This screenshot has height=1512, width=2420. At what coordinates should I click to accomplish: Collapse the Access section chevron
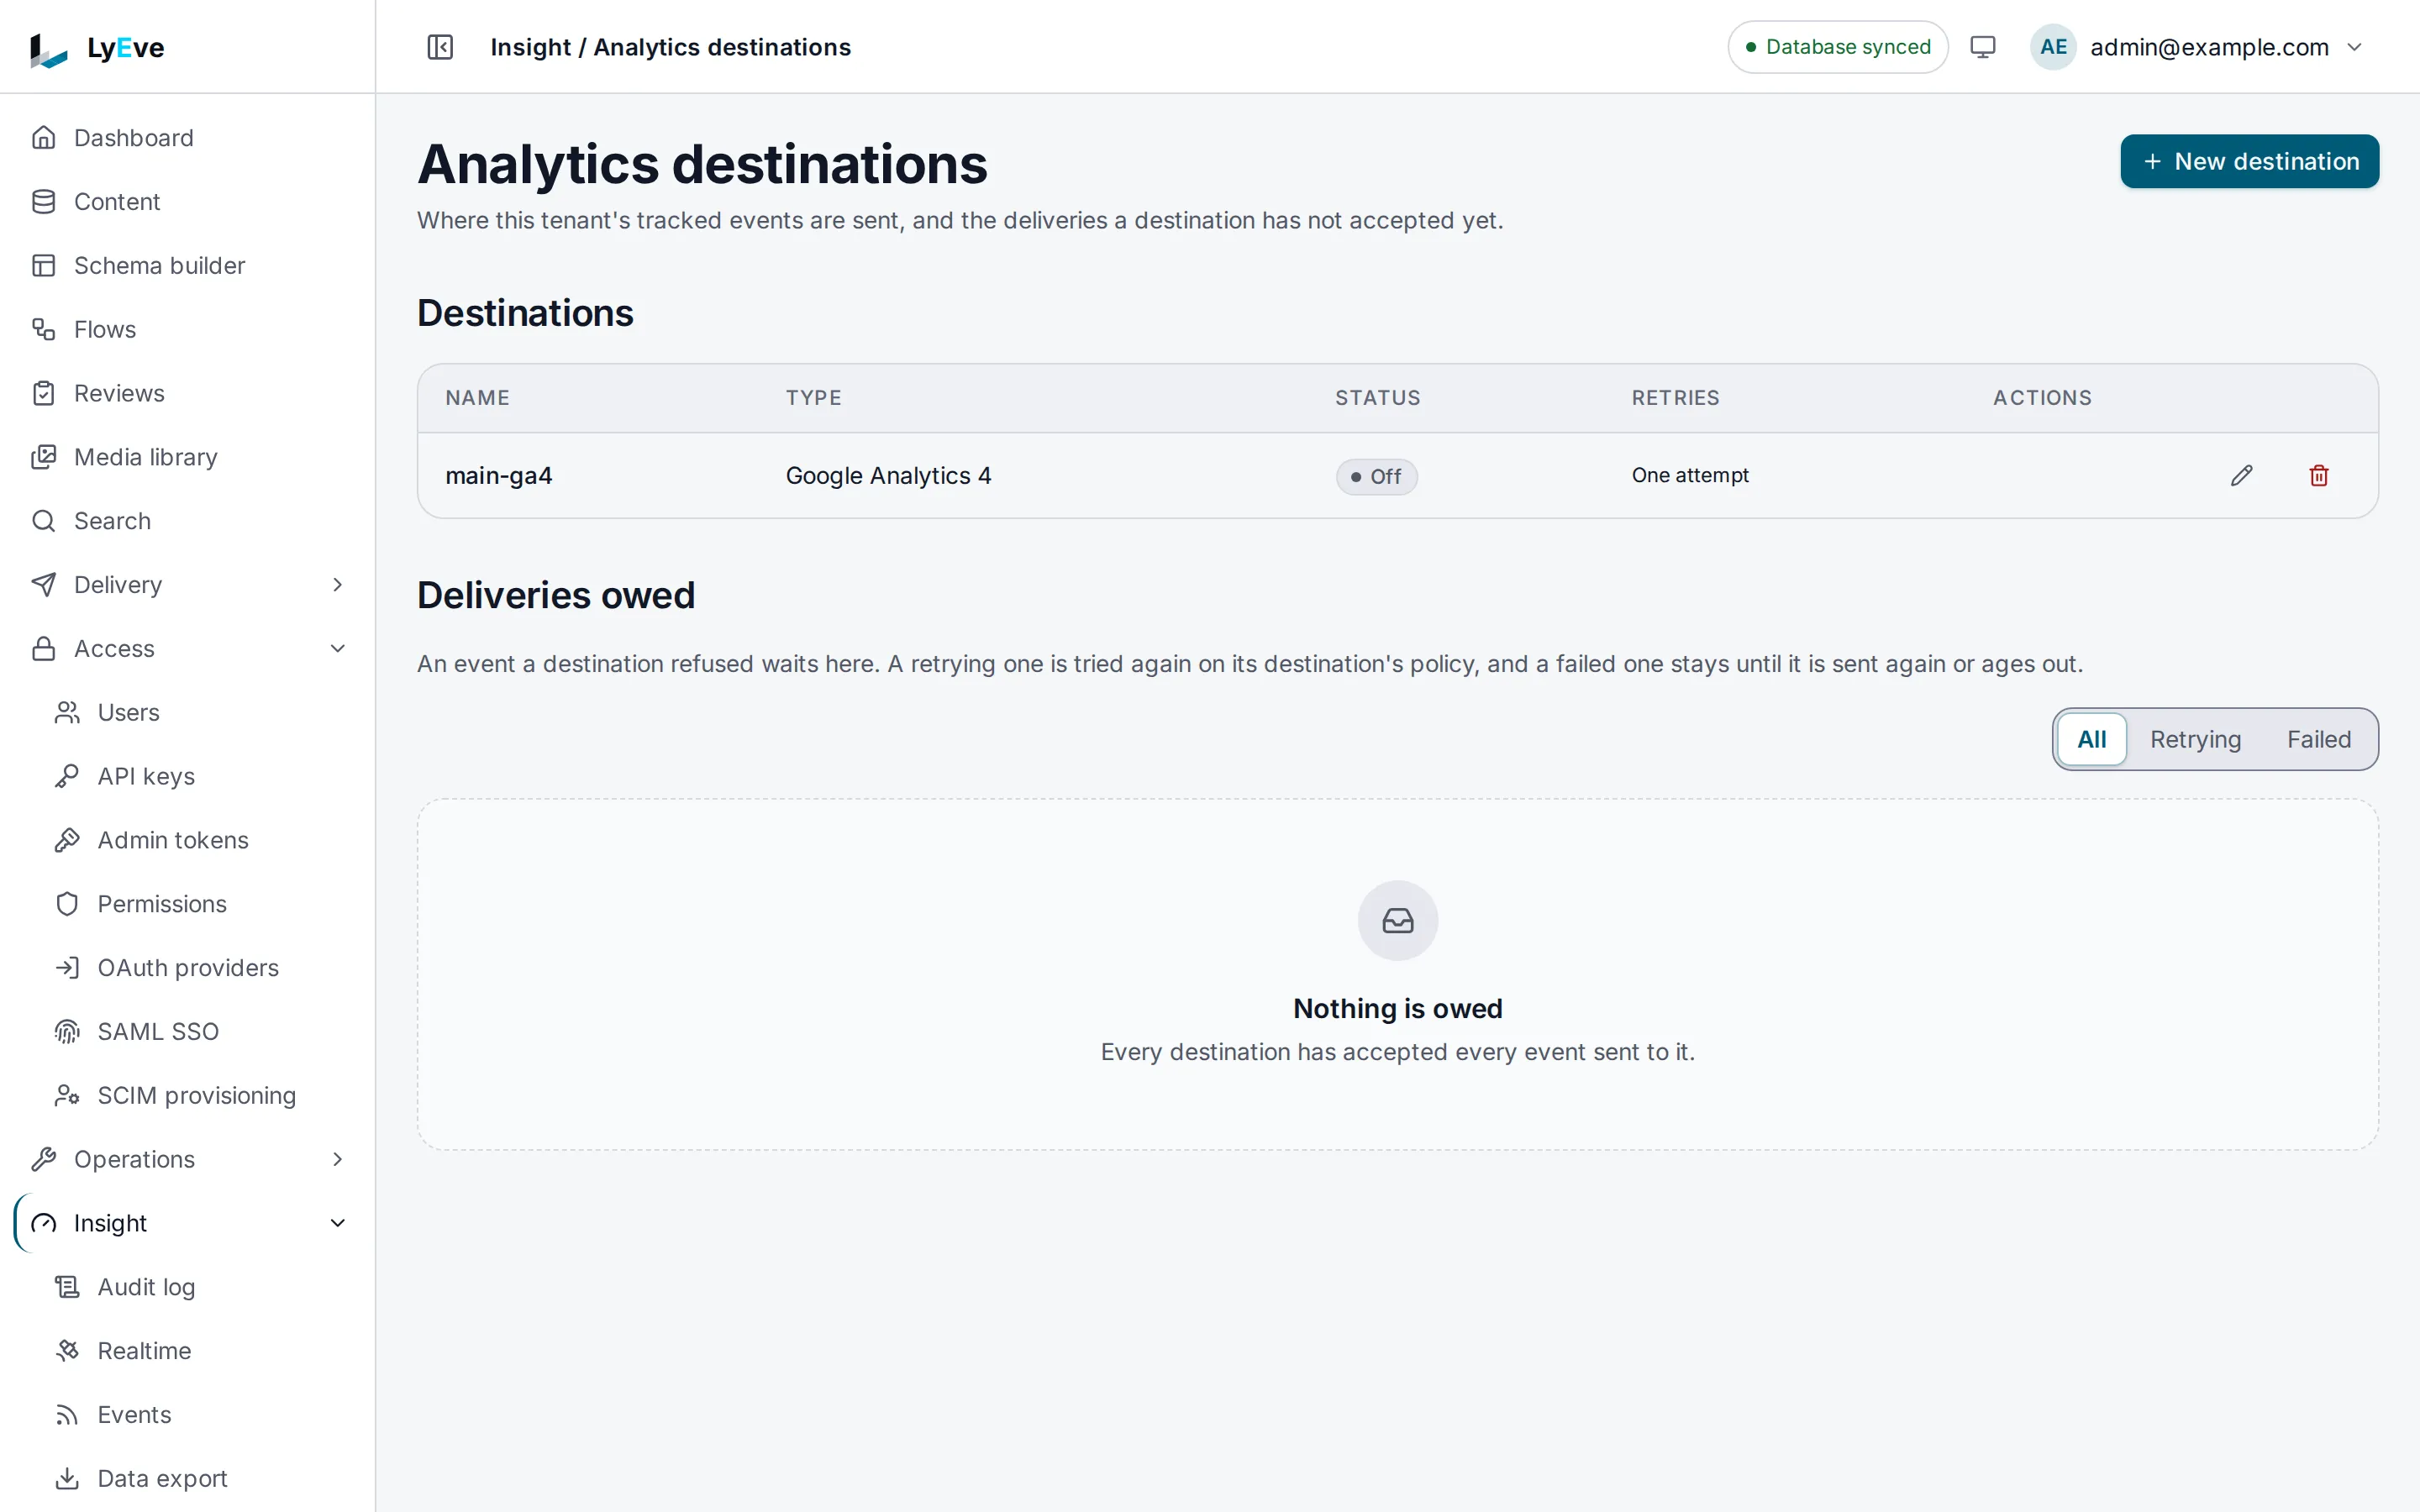click(338, 649)
